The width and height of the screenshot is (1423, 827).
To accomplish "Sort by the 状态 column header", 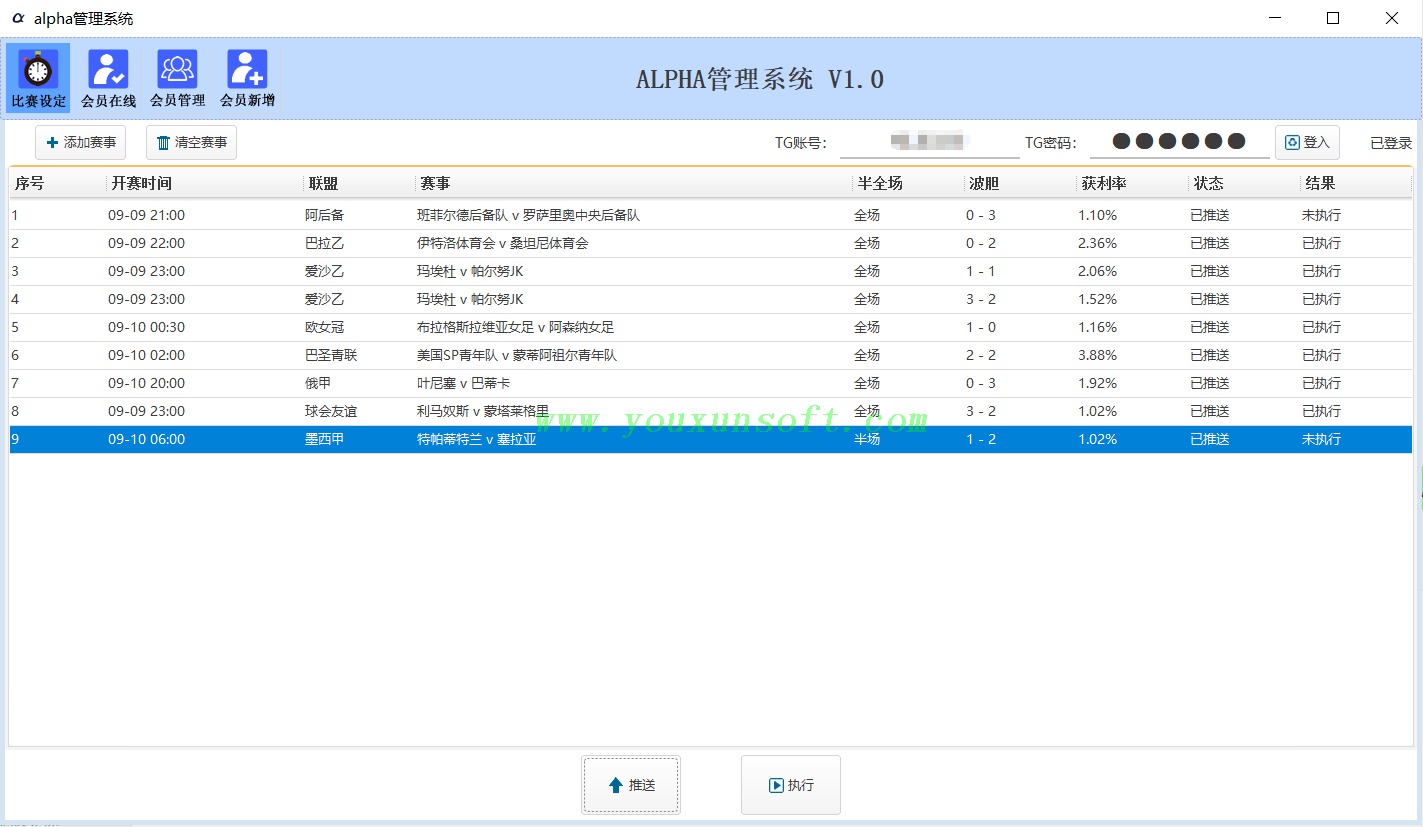I will pyautogui.click(x=1245, y=183).
